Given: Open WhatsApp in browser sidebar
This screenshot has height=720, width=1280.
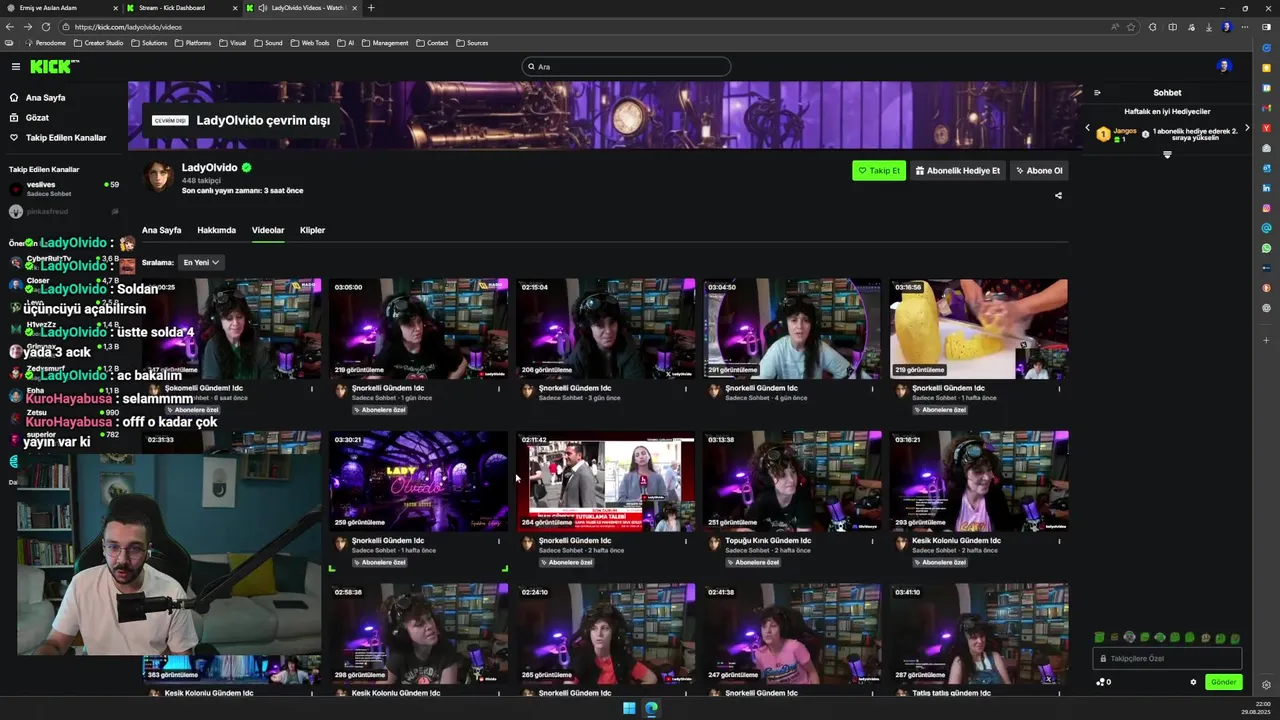Looking at the screenshot, I should [1267, 247].
